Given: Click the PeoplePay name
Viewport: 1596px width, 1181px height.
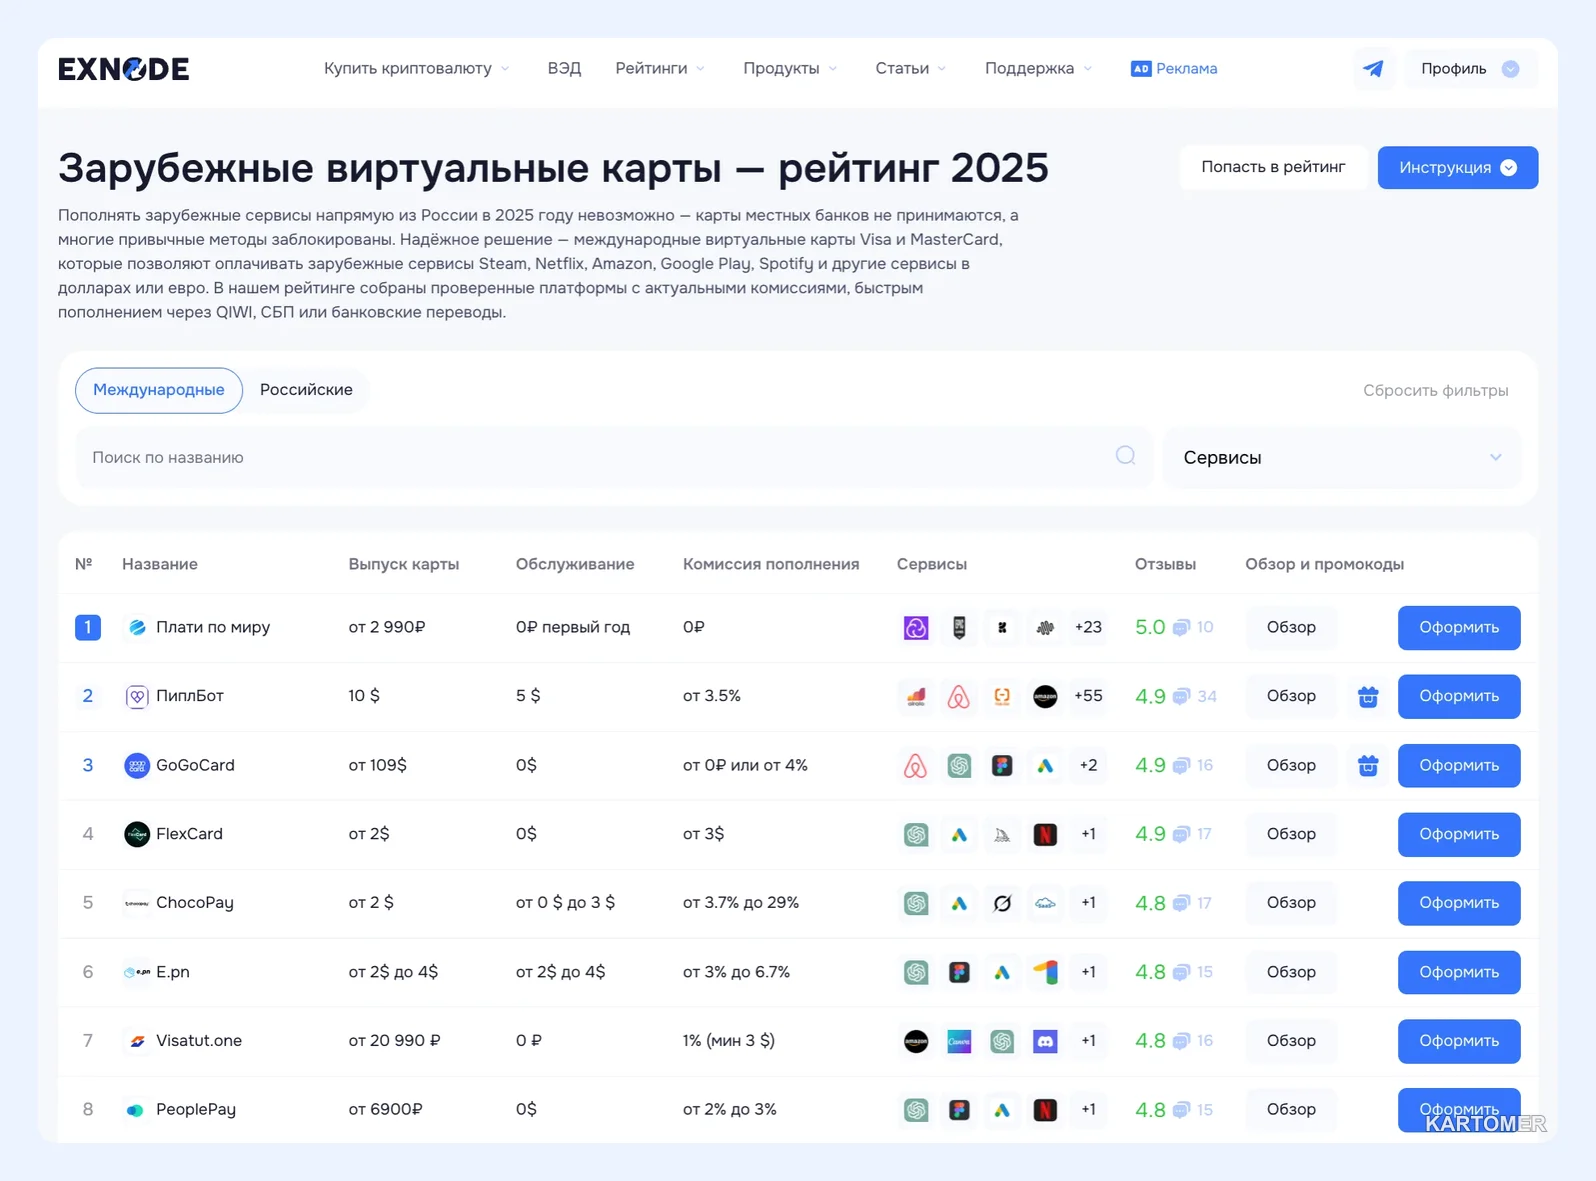Looking at the screenshot, I should [x=196, y=1110].
